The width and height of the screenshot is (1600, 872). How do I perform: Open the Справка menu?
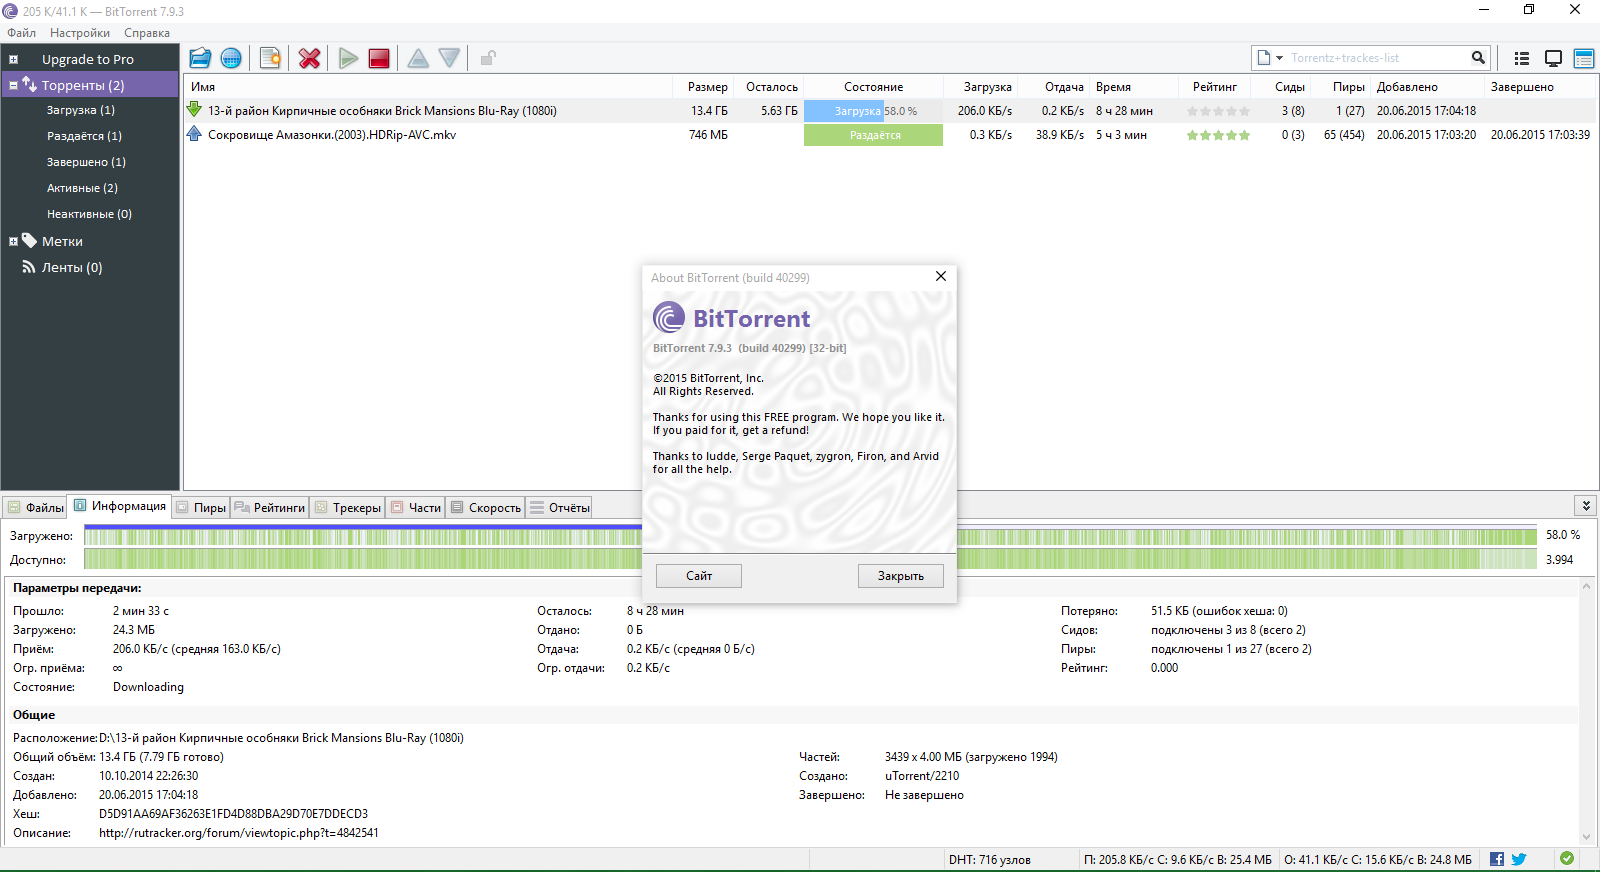click(x=147, y=33)
